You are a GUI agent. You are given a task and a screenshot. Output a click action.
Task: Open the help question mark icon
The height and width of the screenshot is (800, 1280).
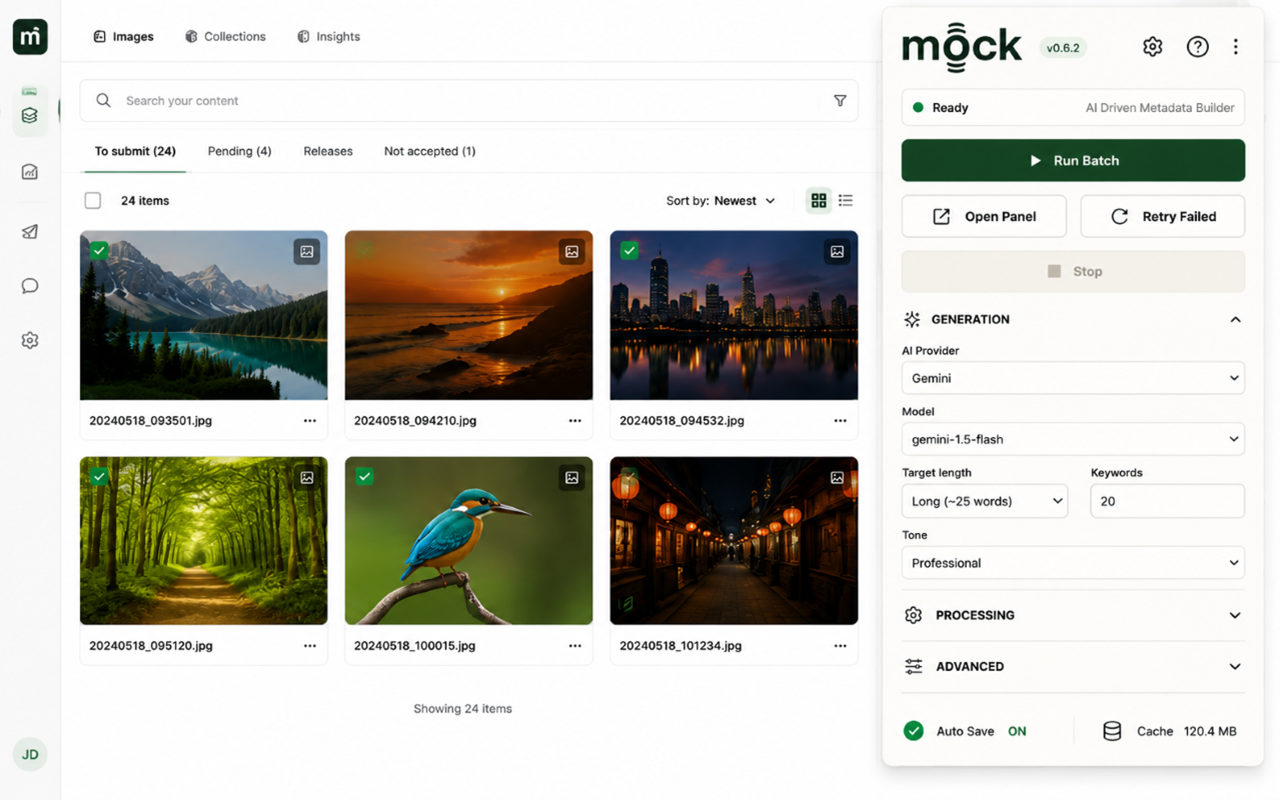pyautogui.click(x=1197, y=47)
